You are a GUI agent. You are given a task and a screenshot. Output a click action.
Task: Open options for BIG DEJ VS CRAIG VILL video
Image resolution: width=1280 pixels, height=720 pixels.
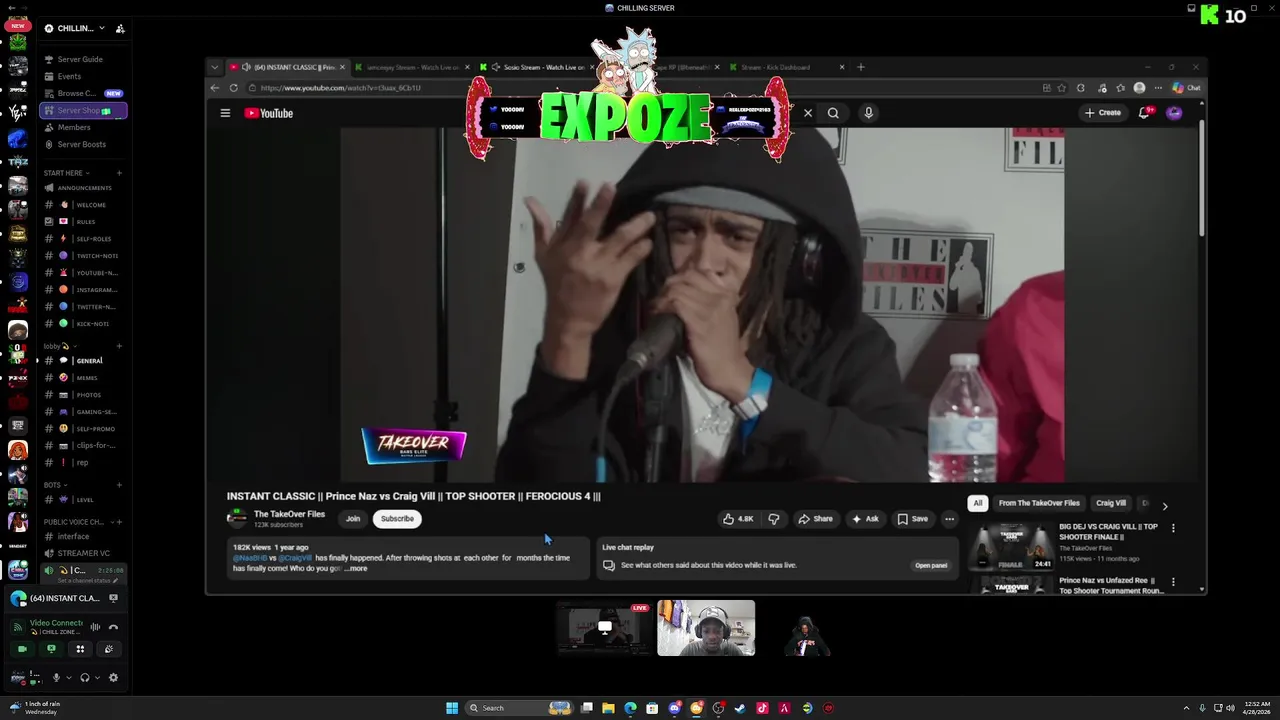point(1173,528)
